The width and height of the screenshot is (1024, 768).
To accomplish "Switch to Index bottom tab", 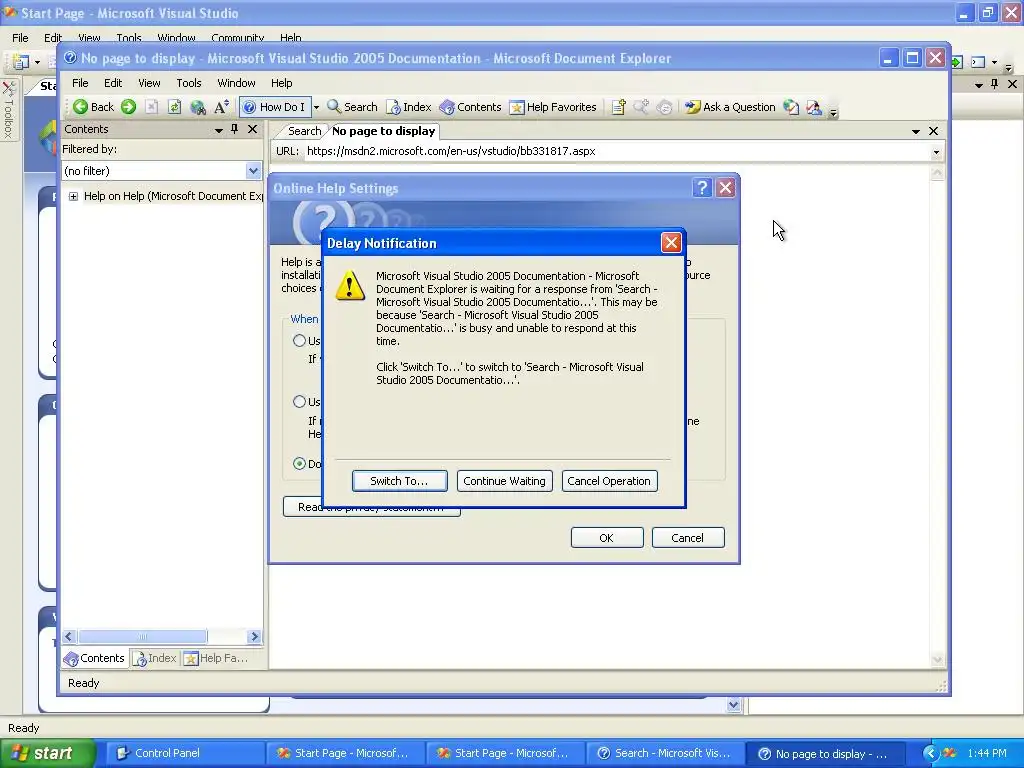I will pos(155,658).
